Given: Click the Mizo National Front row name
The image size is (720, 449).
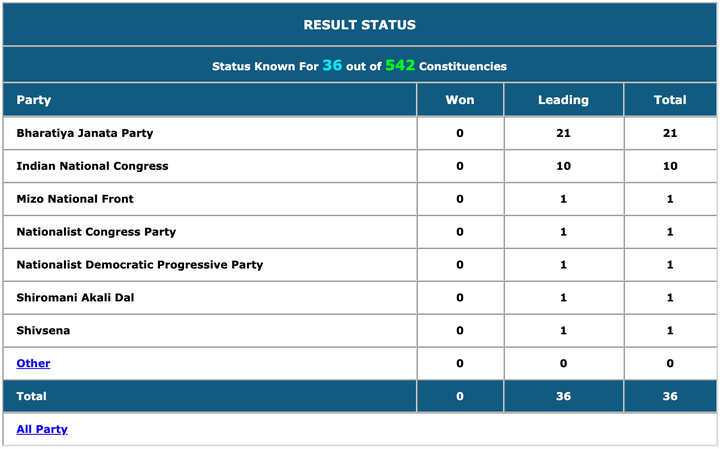Looking at the screenshot, I should (x=75, y=199).
